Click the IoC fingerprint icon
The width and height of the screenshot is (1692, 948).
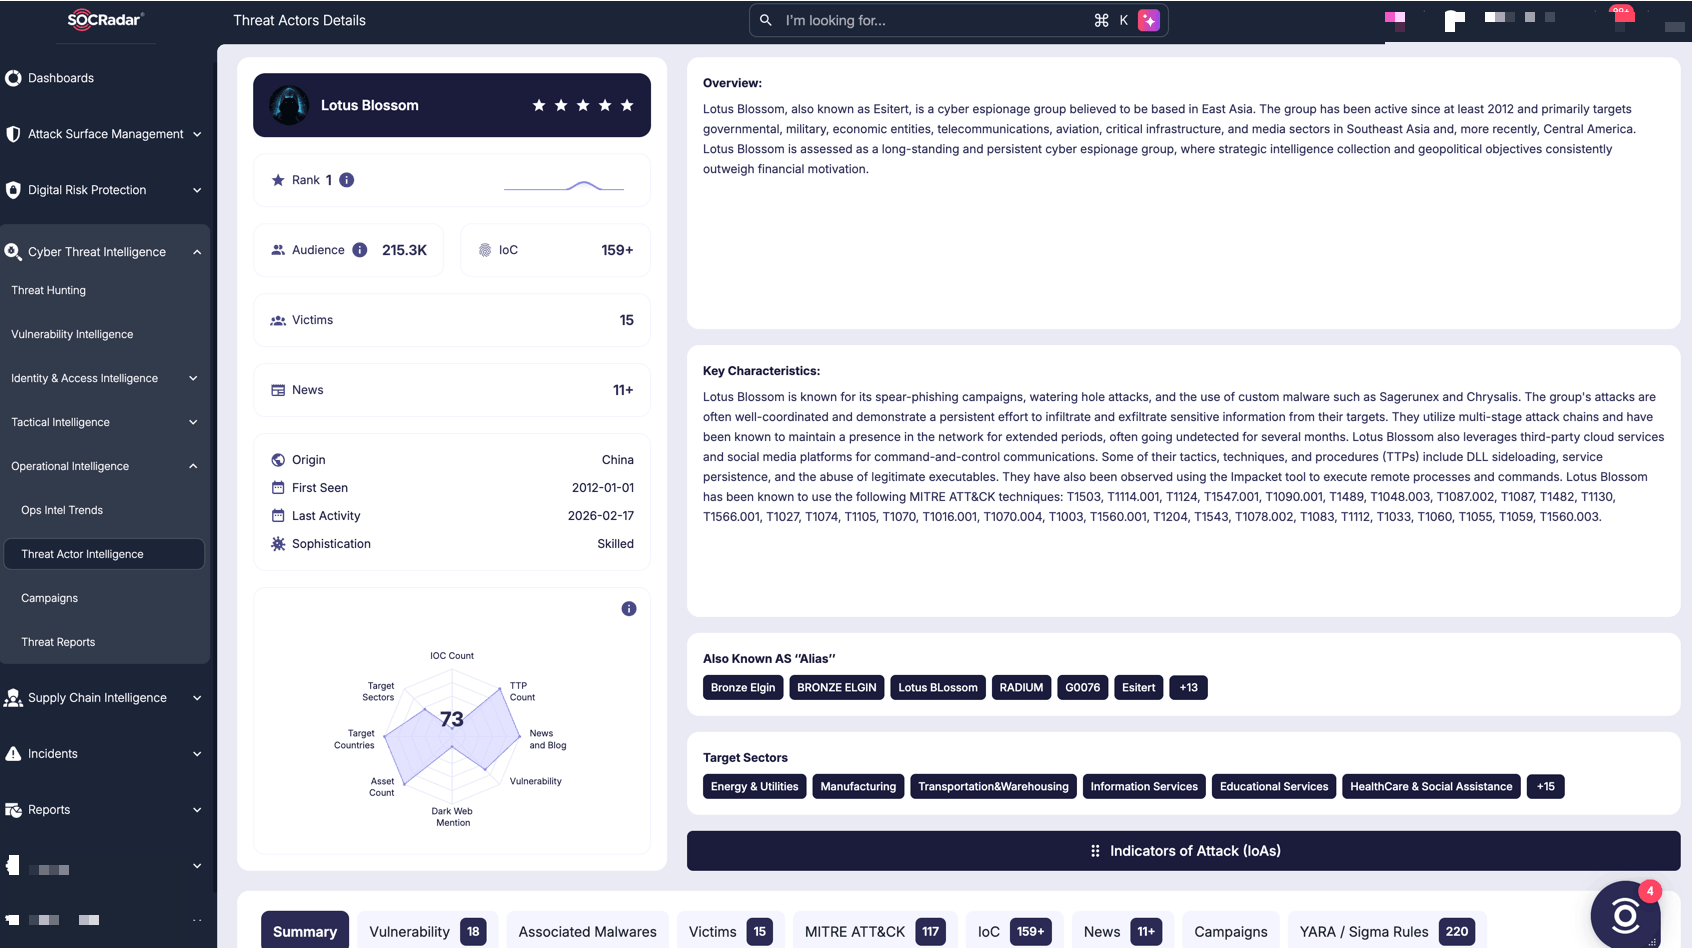[x=485, y=250]
